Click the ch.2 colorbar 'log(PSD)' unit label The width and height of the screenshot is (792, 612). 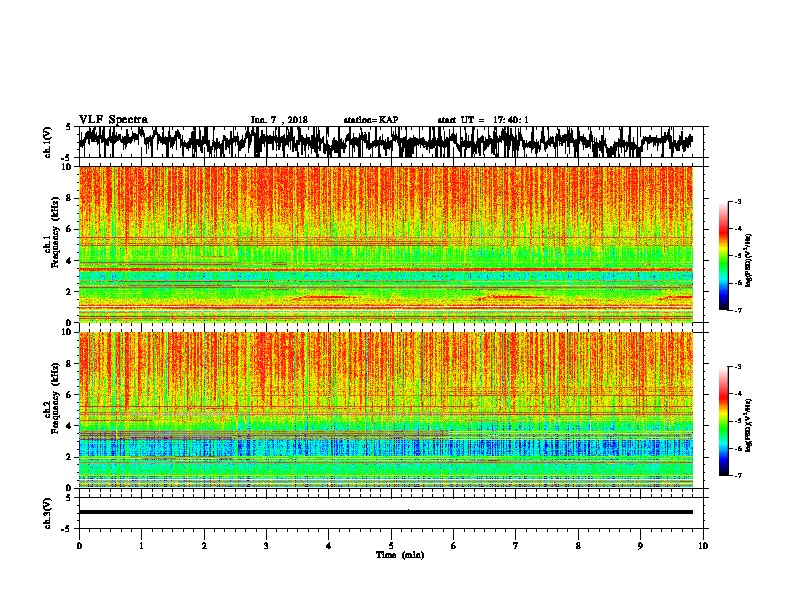(749, 425)
